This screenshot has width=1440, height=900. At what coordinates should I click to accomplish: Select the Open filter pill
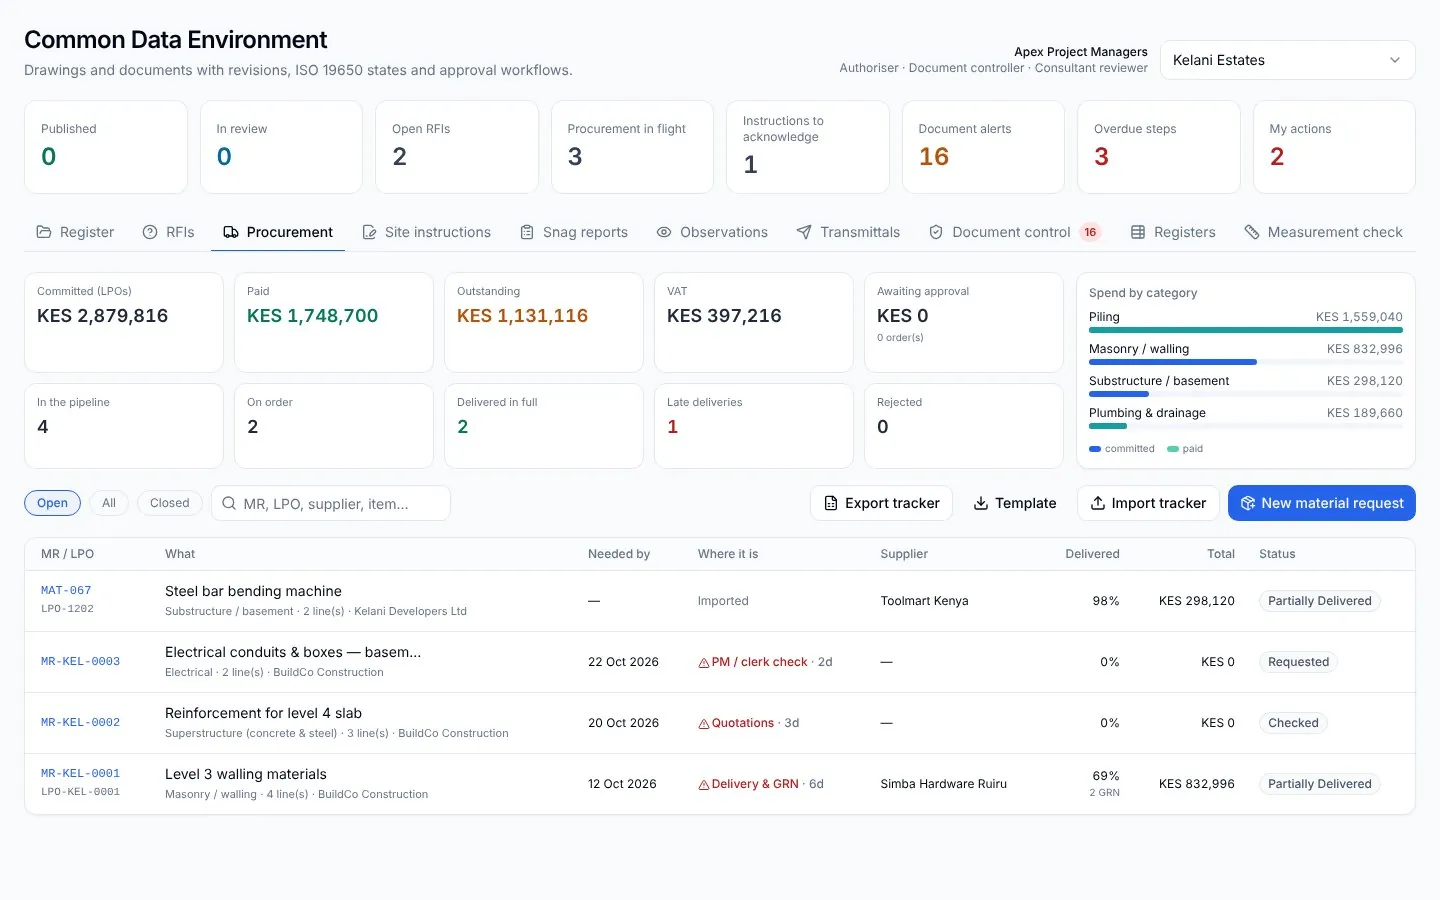[53, 503]
